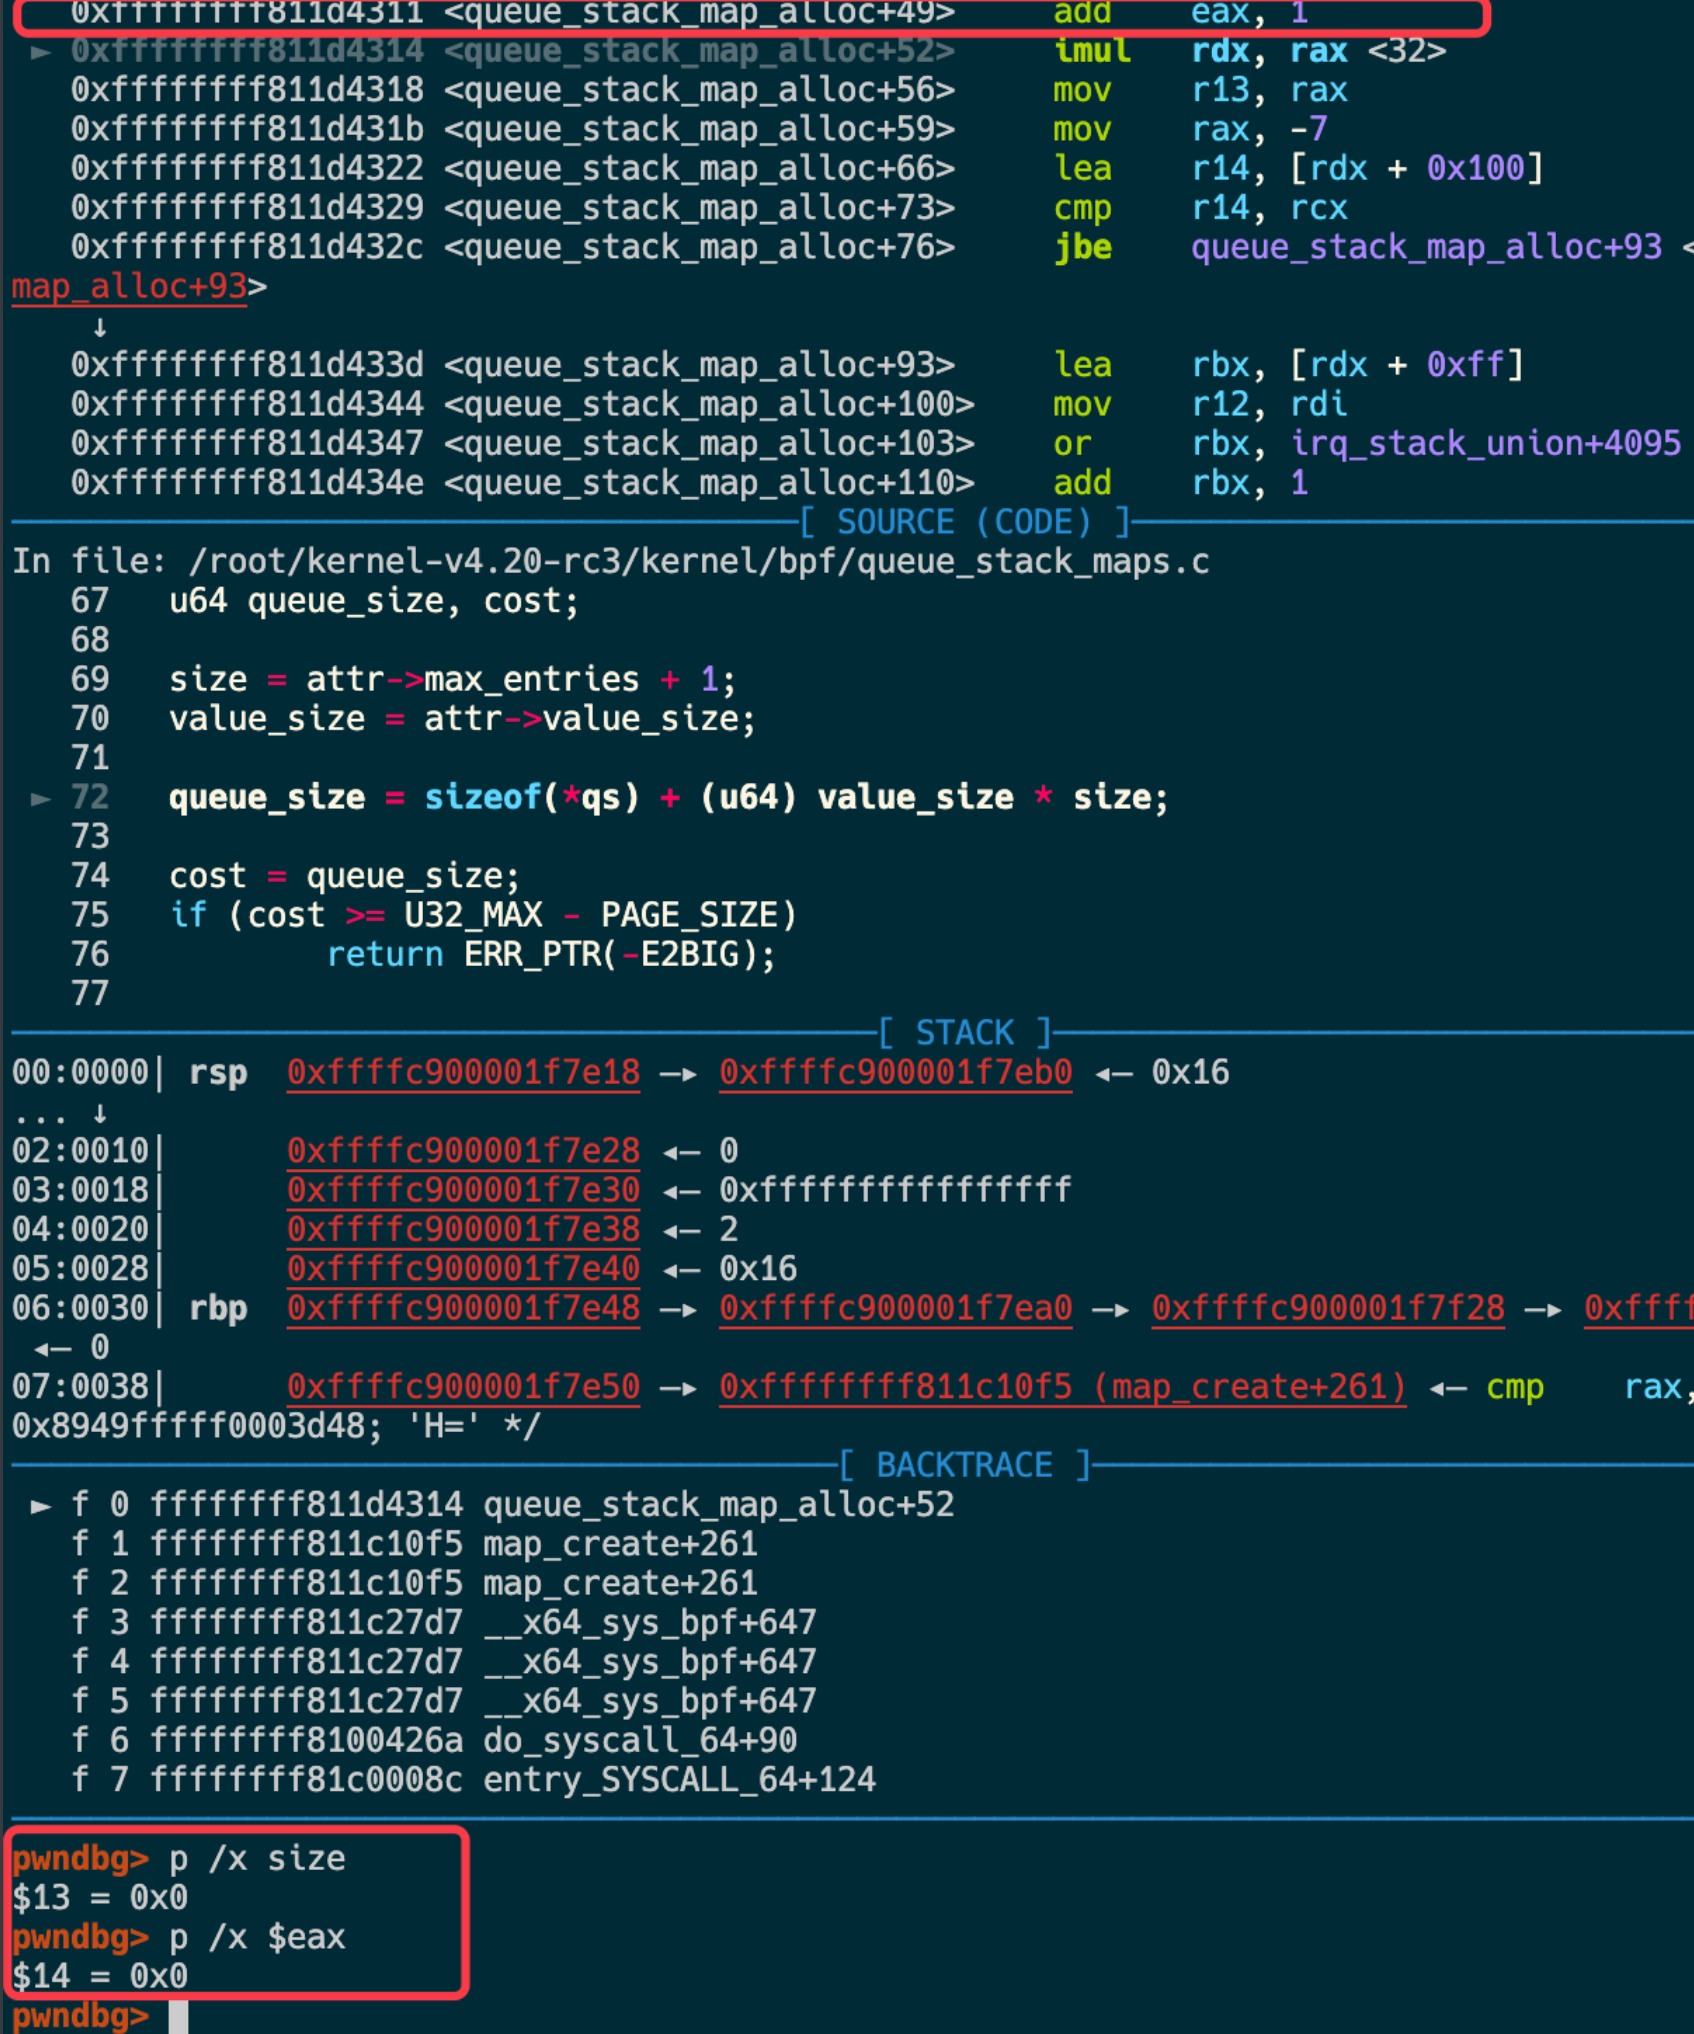Screen dimensions: 1694x2034
Task: Select backtrace frame 2 map_create+261
Action: coord(413,1583)
